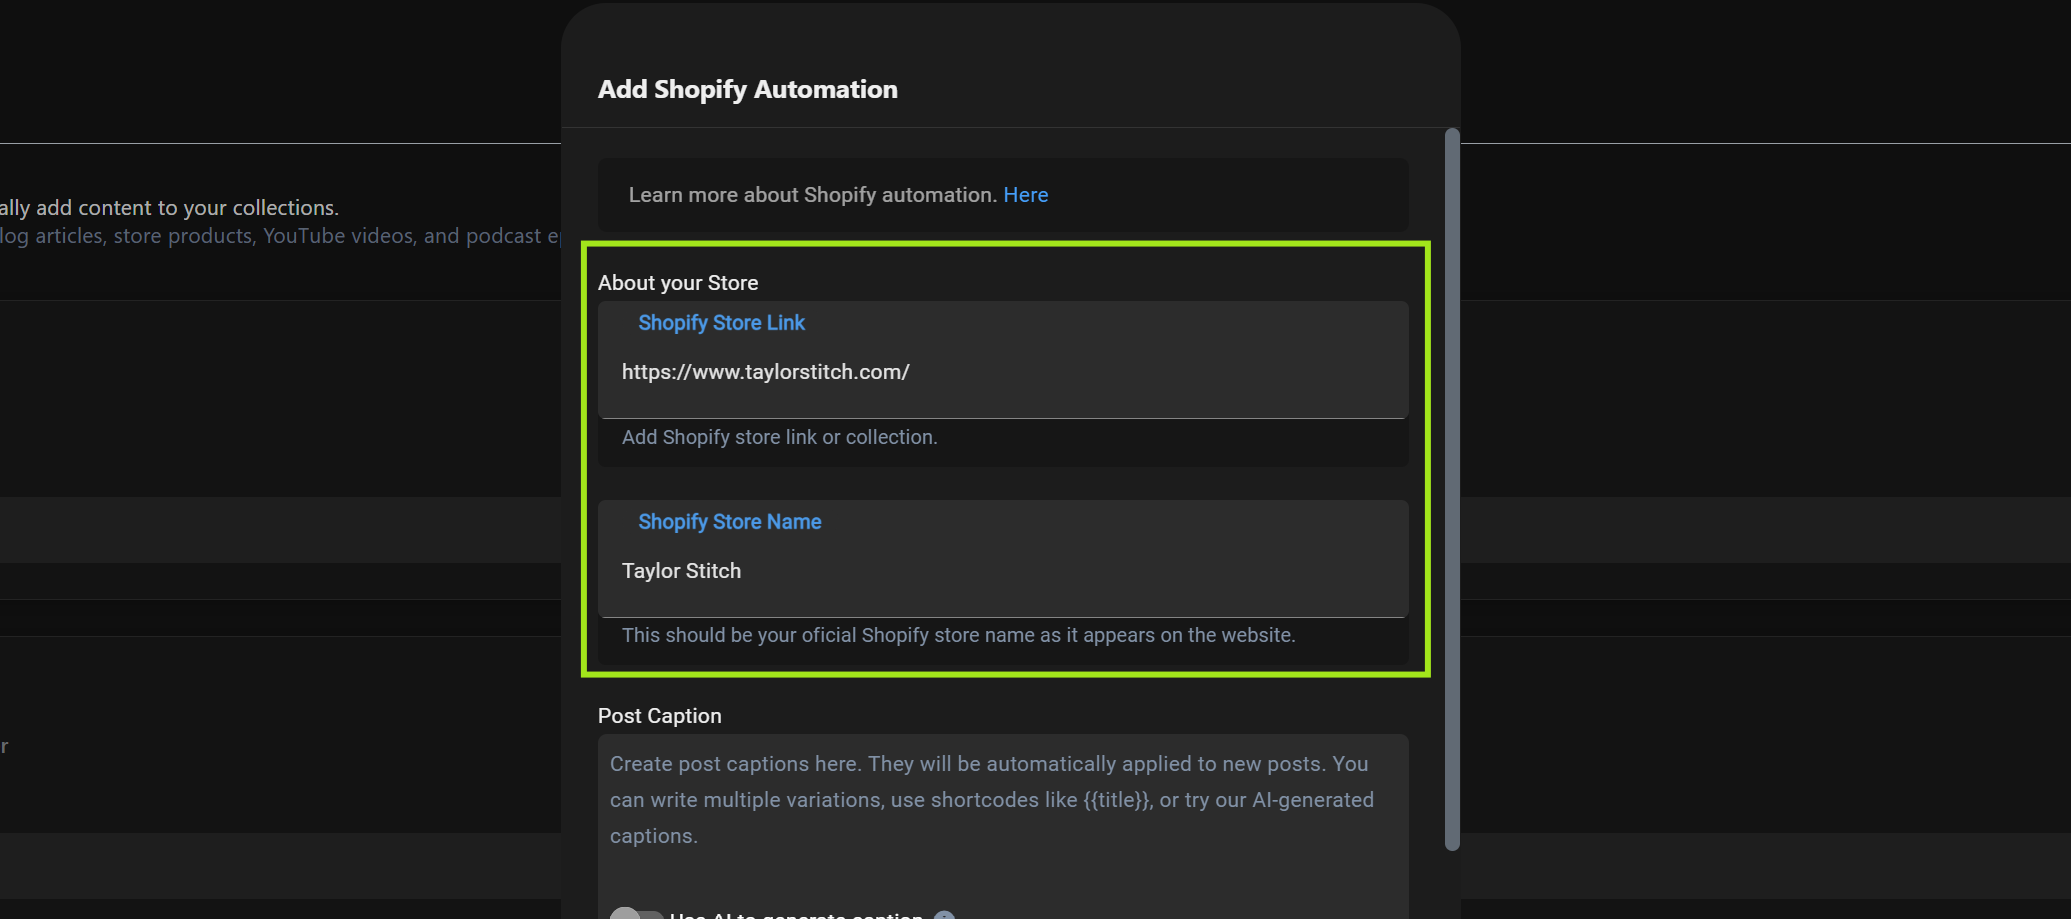
Task: Click the 'Shopify Store Name' field label
Action: tap(730, 522)
